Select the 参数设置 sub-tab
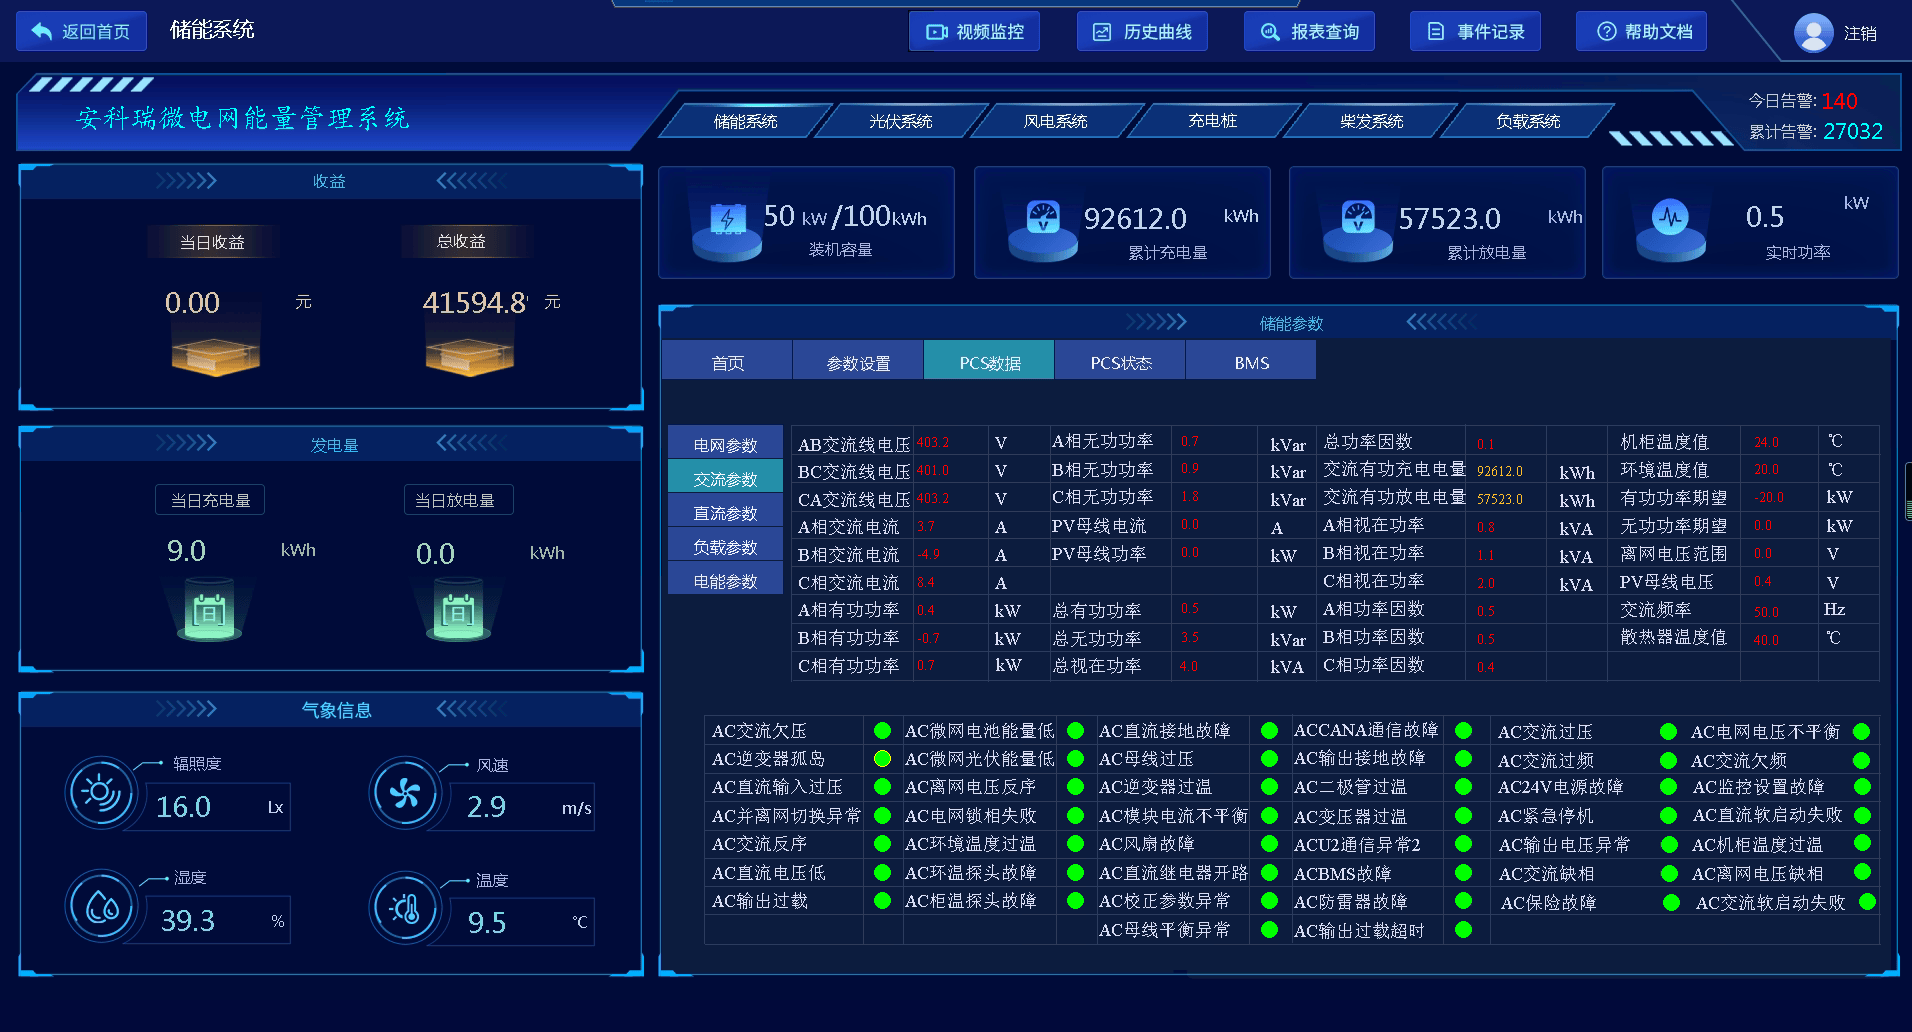The image size is (1912, 1032). 858,362
